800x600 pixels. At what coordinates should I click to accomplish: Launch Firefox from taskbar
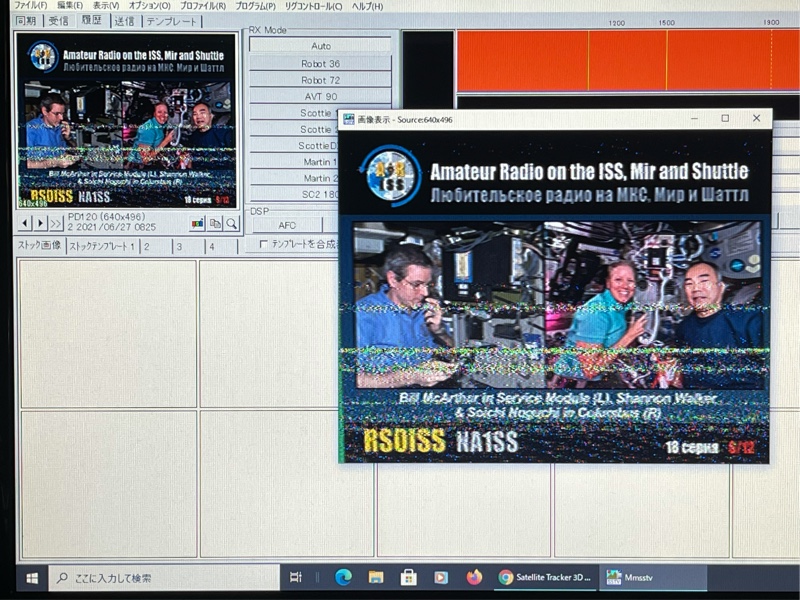[x=474, y=578]
